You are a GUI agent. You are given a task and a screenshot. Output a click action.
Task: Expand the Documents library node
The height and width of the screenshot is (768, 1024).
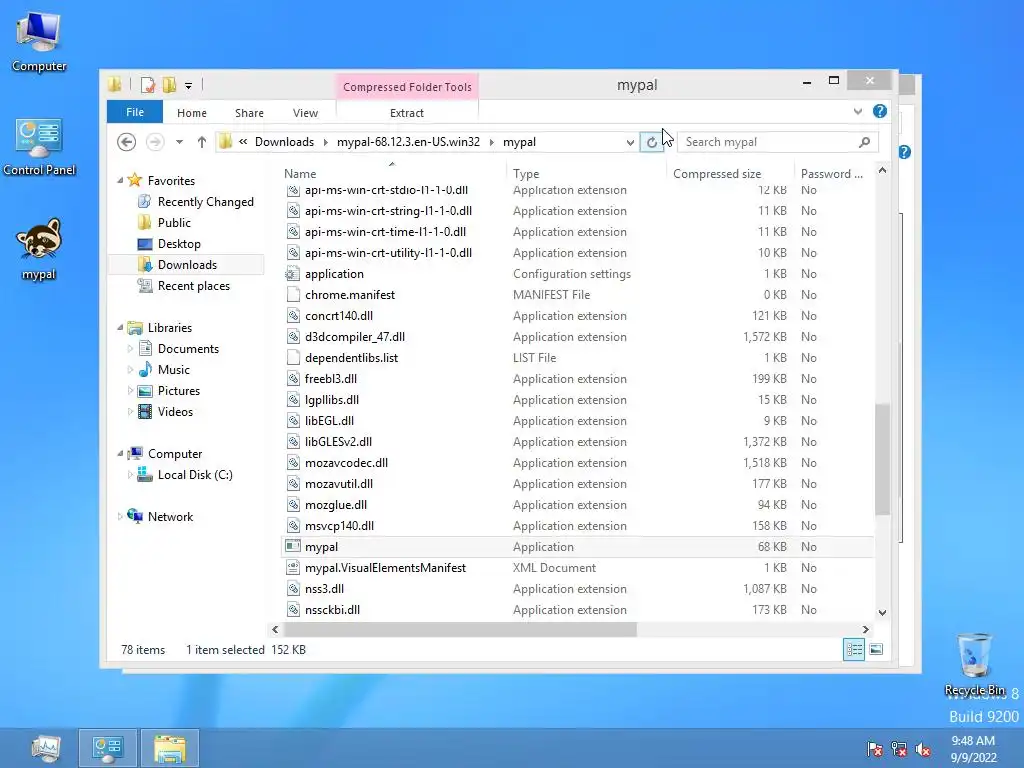pyautogui.click(x=130, y=349)
